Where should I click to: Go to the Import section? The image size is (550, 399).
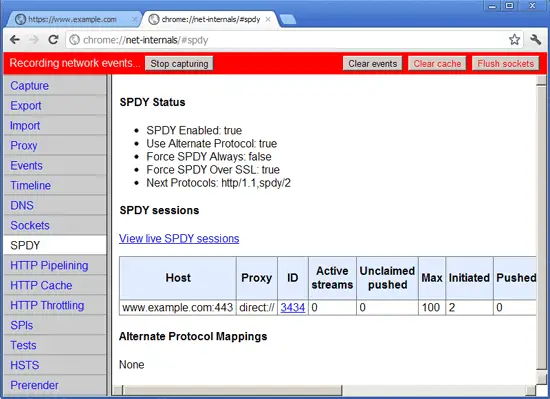(x=55, y=126)
